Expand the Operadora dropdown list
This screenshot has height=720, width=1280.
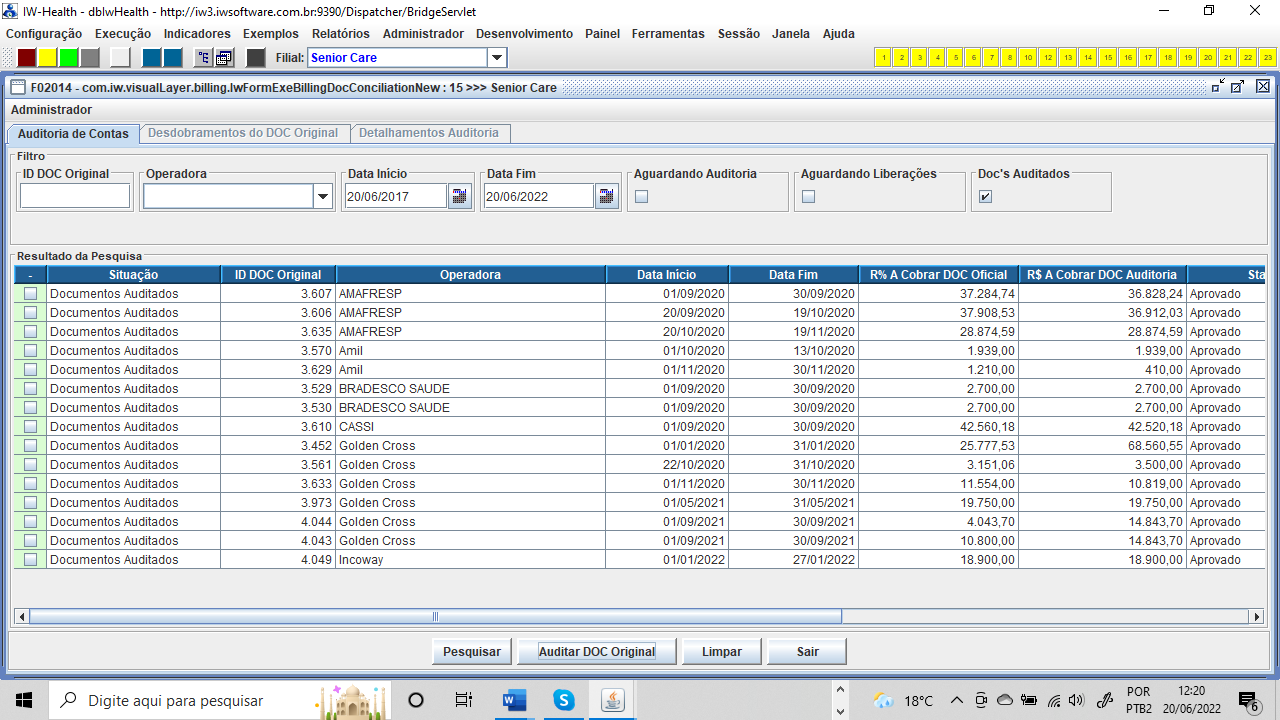[x=322, y=197]
